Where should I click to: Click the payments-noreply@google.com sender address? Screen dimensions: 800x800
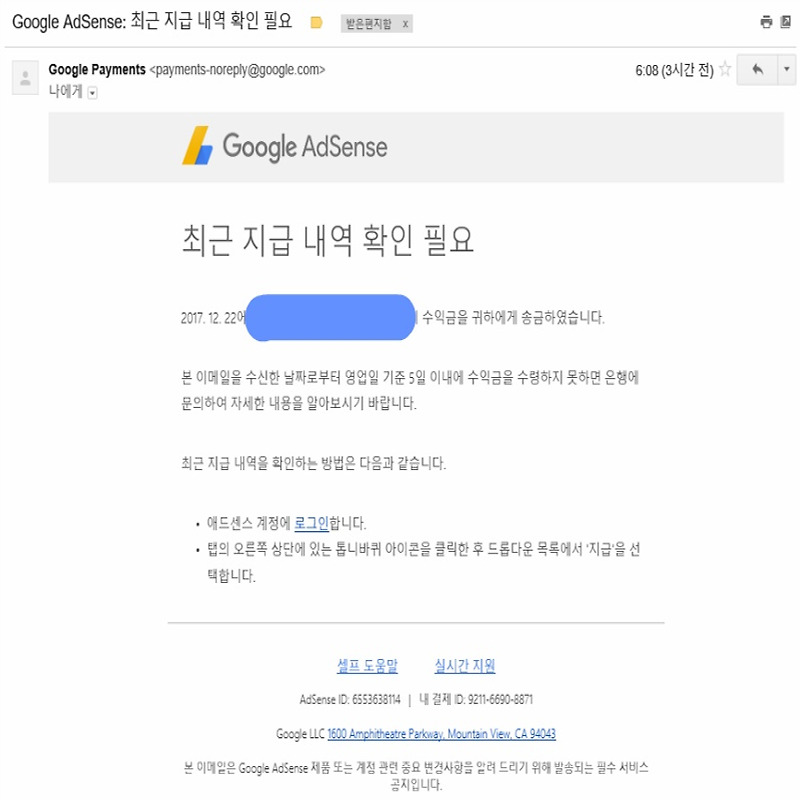pyautogui.click(x=237, y=70)
